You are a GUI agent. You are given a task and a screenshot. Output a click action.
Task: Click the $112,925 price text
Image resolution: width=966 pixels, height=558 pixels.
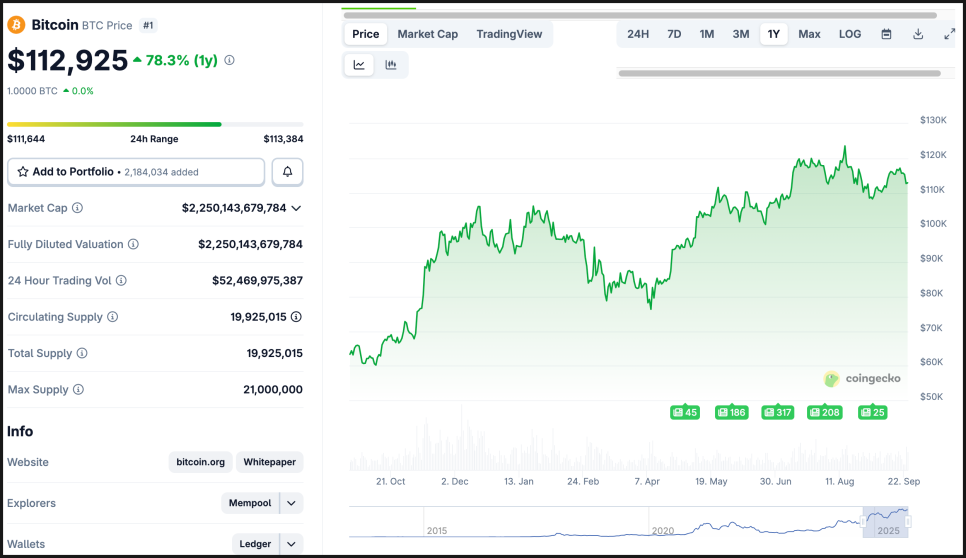(67, 61)
